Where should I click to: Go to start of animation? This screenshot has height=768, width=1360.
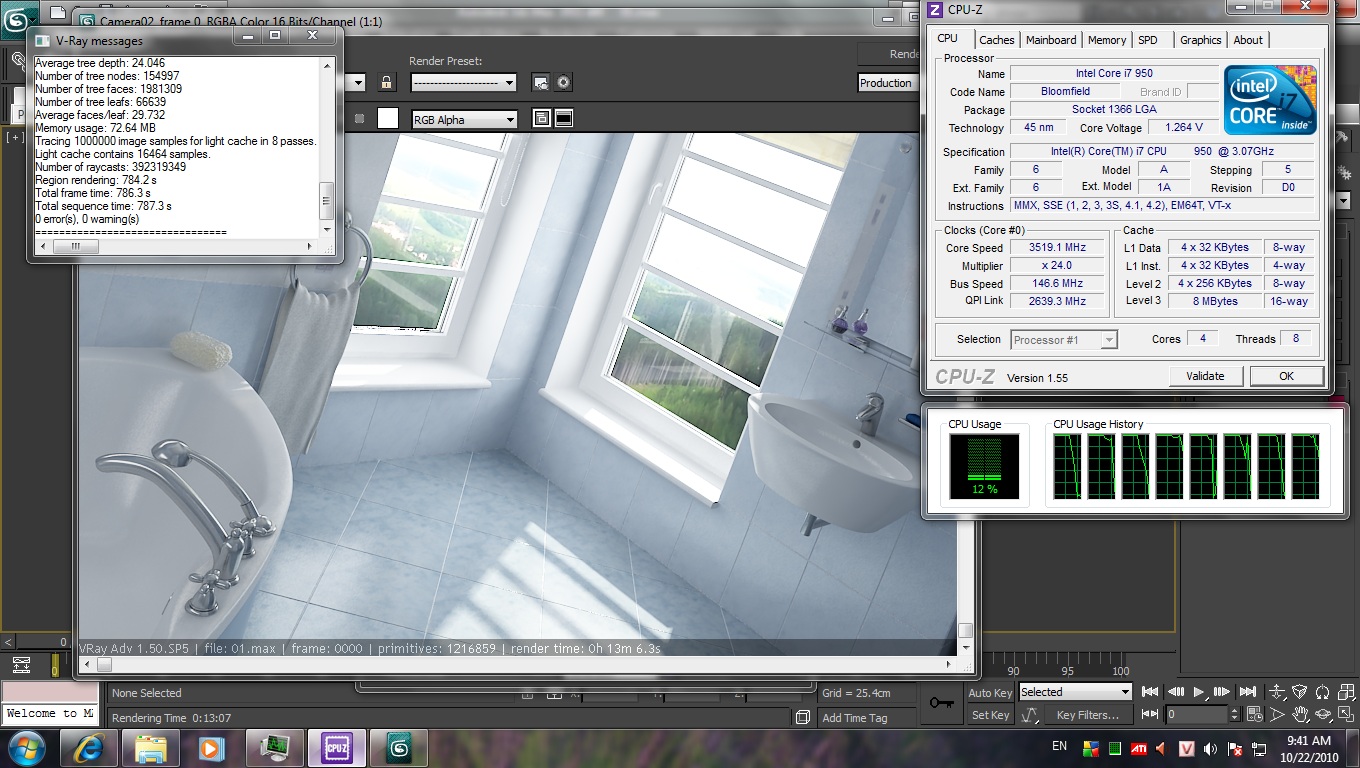(x=1151, y=692)
